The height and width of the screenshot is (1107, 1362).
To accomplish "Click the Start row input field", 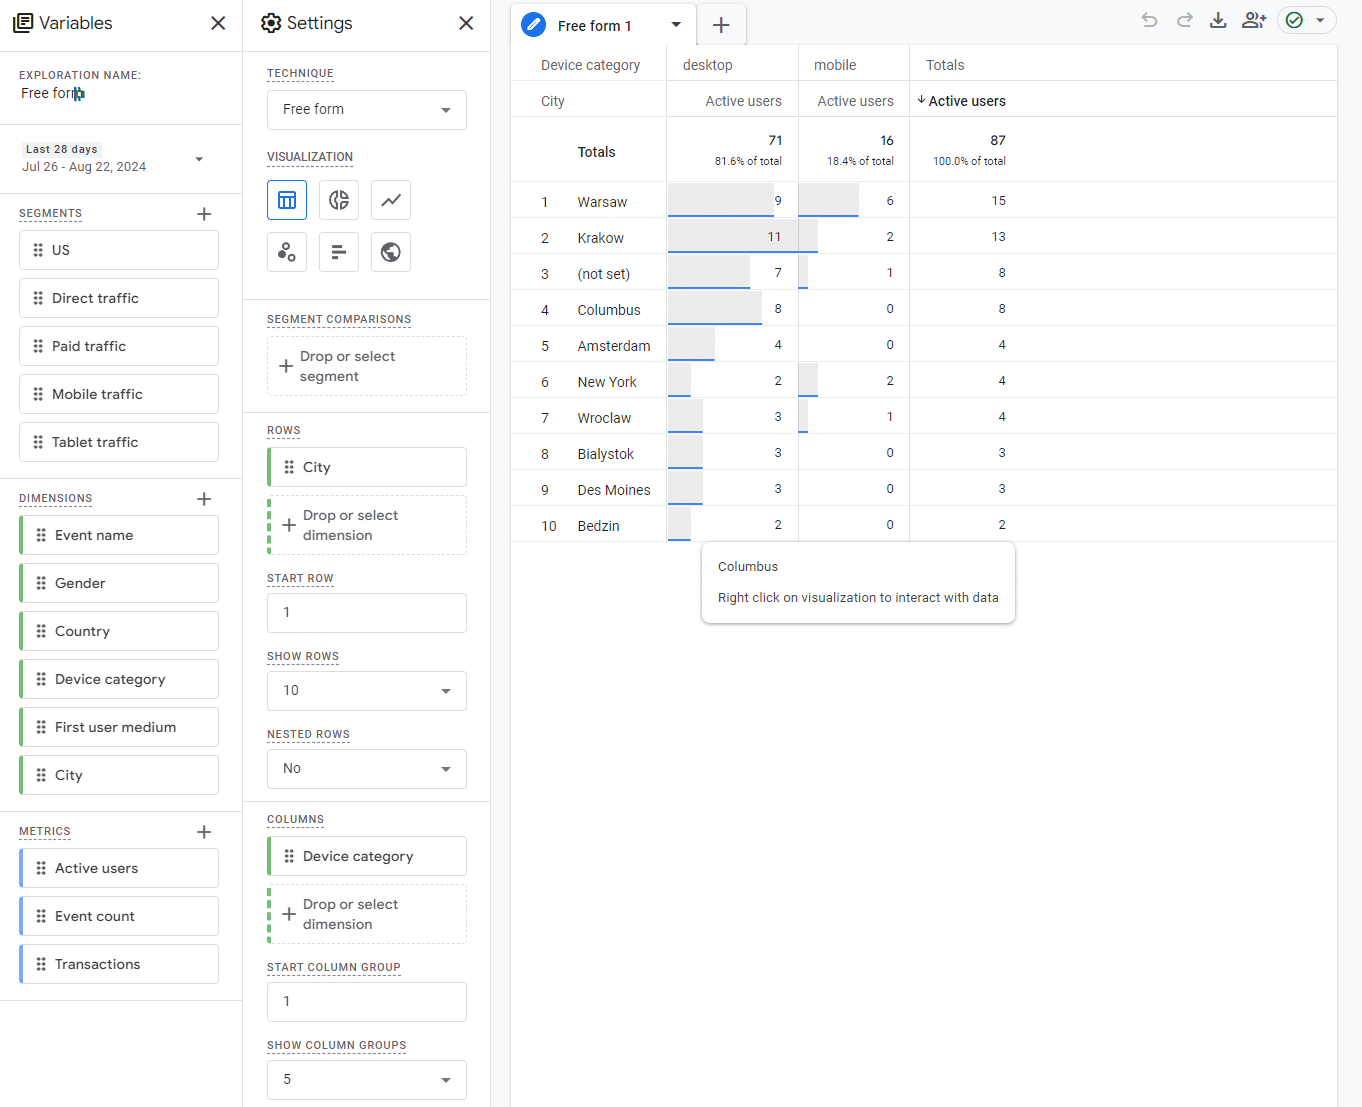I will tap(367, 613).
